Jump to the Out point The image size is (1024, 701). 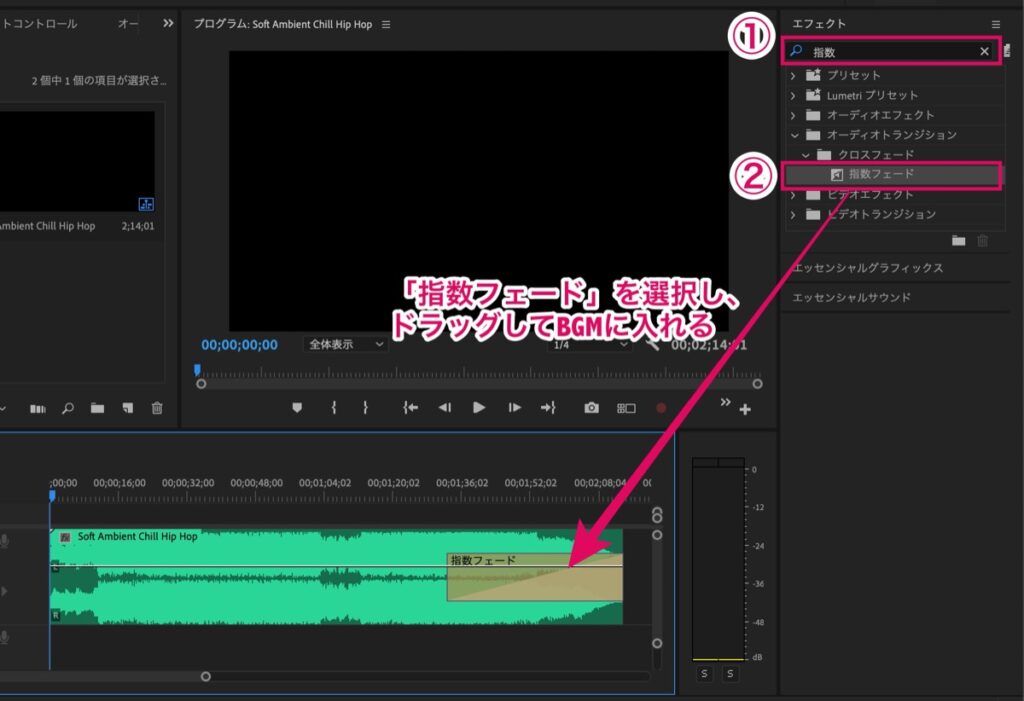tap(548, 408)
